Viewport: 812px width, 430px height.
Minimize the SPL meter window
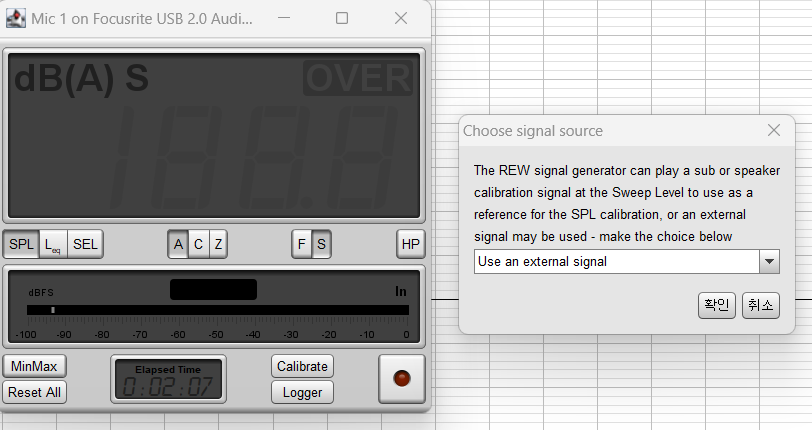click(x=284, y=18)
